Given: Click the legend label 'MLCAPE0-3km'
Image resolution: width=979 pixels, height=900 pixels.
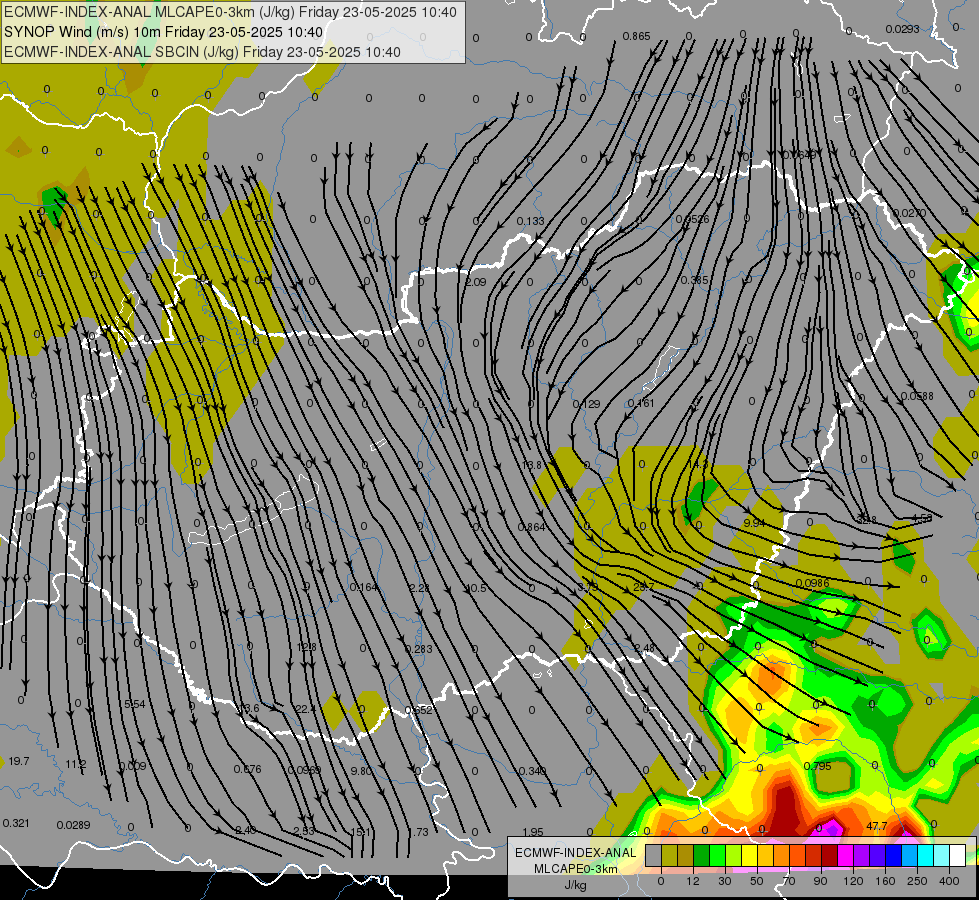Looking at the screenshot, I should pos(575,869).
